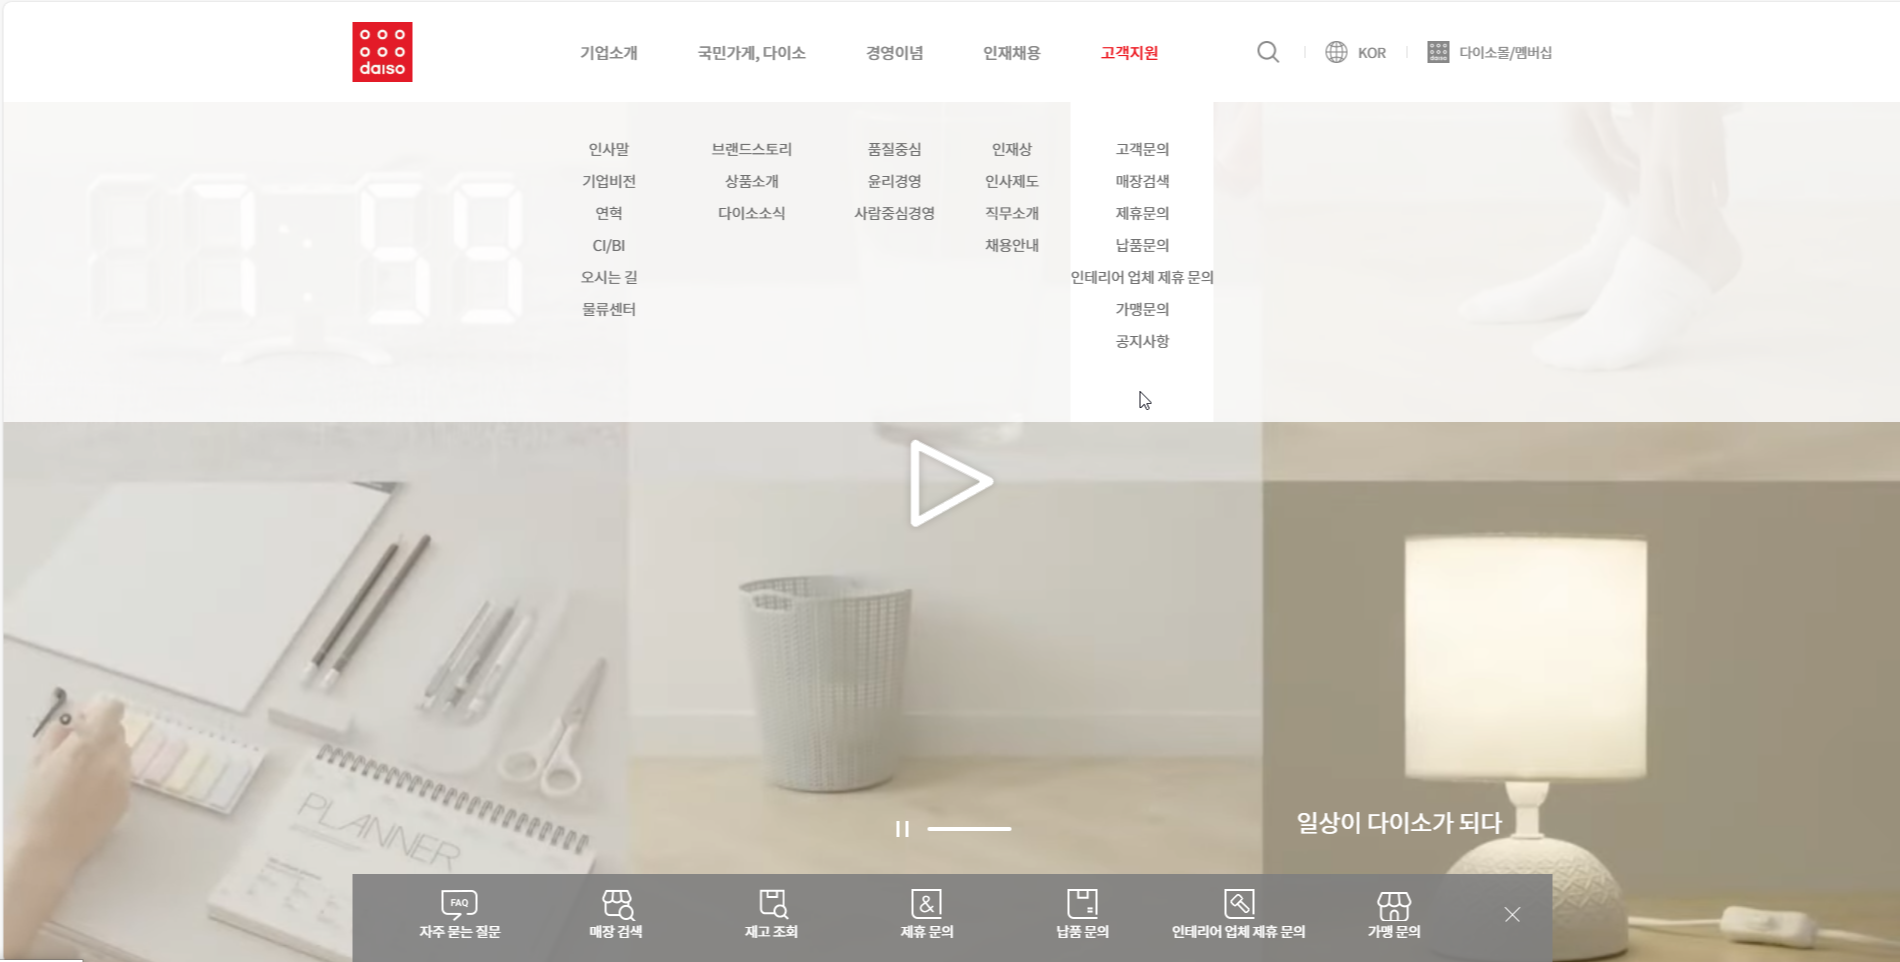Open the 기업소개 menu
The height and width of the screenshot is (962, 1900).
[x=609, y=53]
